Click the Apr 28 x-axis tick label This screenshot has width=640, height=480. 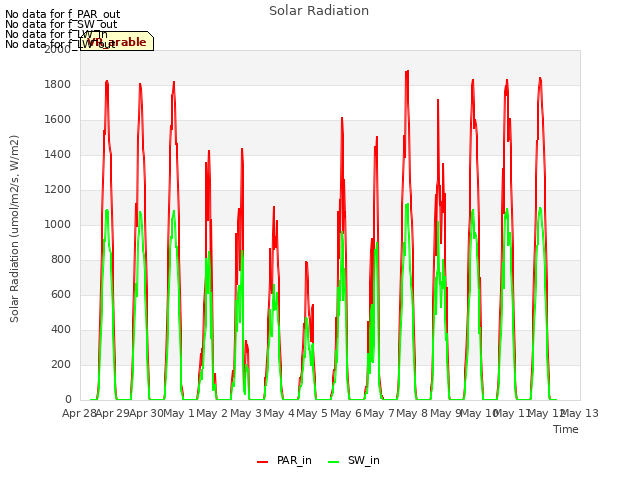[x=79, y=413]
